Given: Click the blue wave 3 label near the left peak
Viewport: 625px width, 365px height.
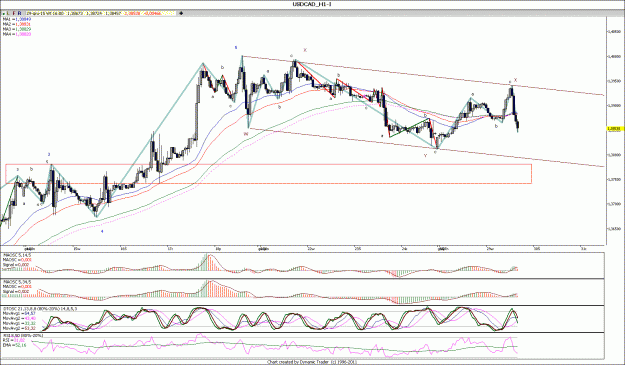Looking at the screenshot, I should click(49, 154).
